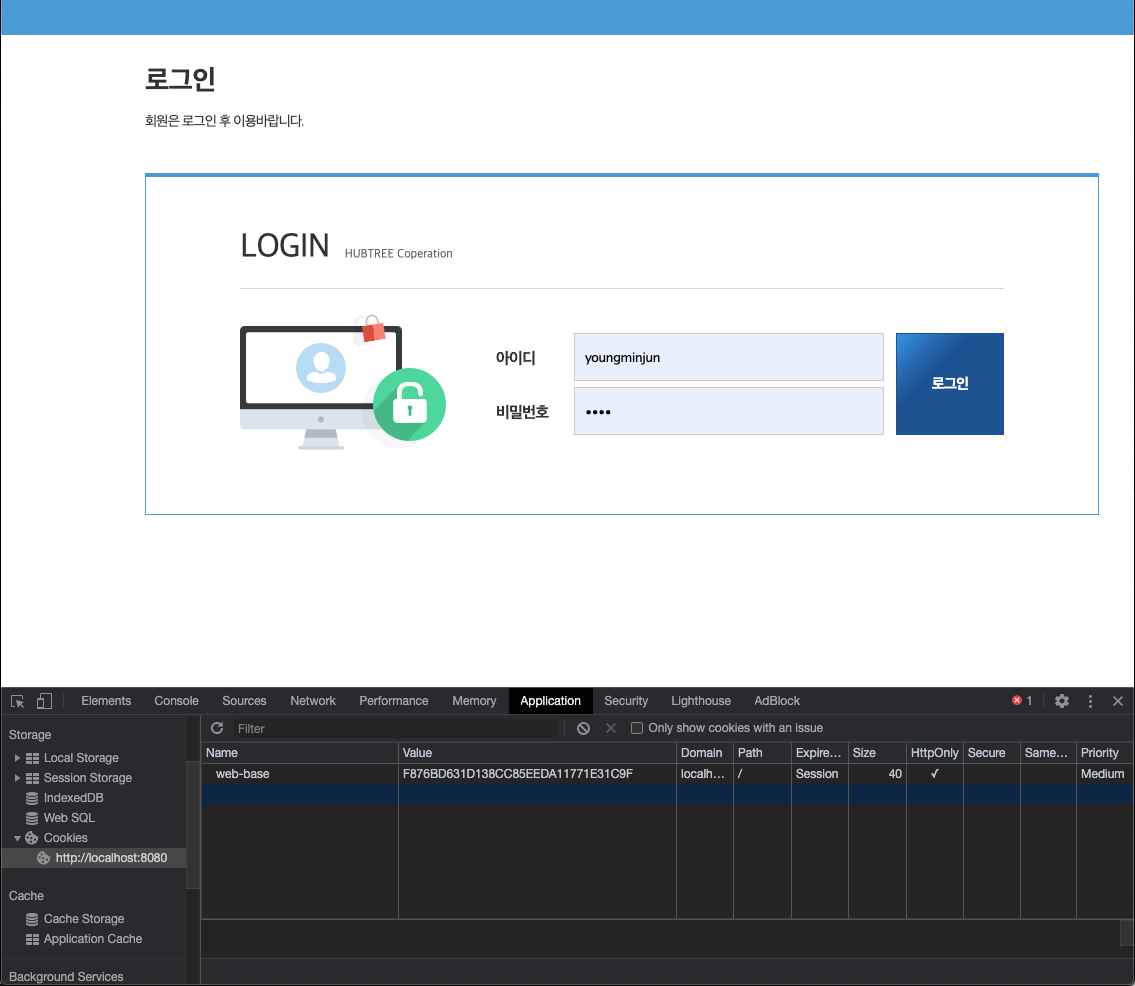Image resolution: width=1135 pixels, height=986 pixels.
Task: Enable Only show cookies with an issue
Action: point(637,728)
